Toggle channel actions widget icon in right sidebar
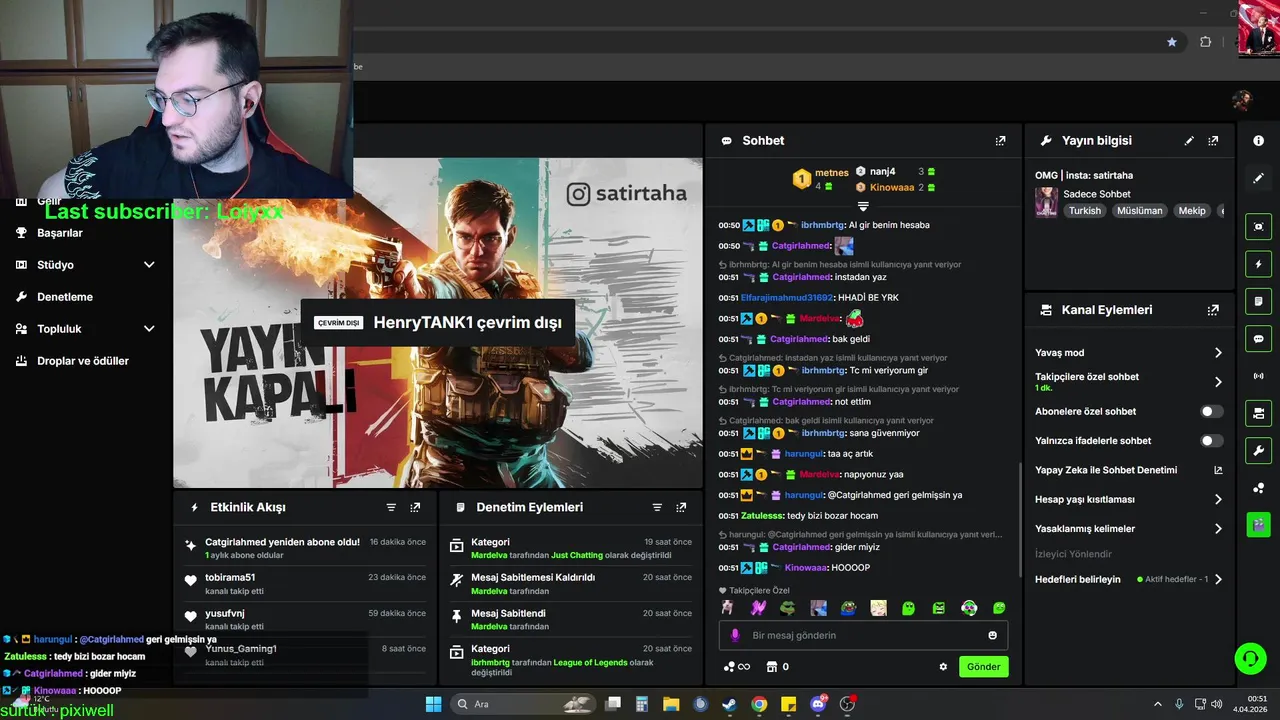The height and width of the screenshot is (720, 1280). [x=1258, y=413]
